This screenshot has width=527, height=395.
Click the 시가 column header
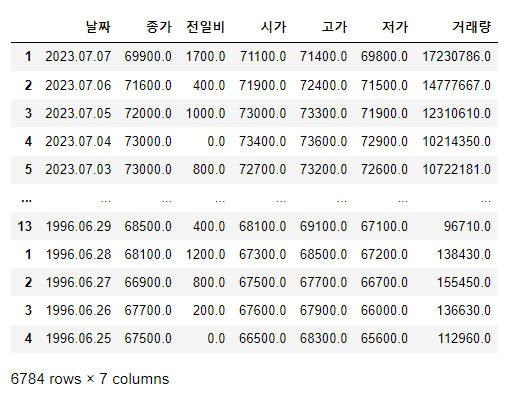[273, 27]
